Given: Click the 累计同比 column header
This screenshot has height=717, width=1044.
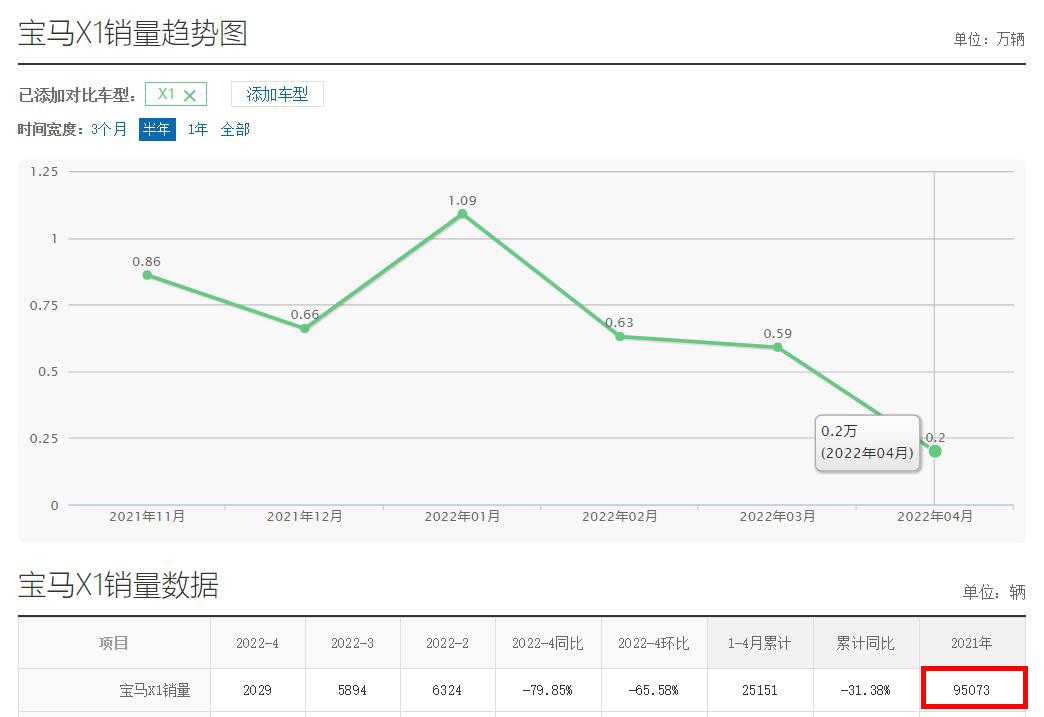Looking at the screenshot, I should 865,643.
